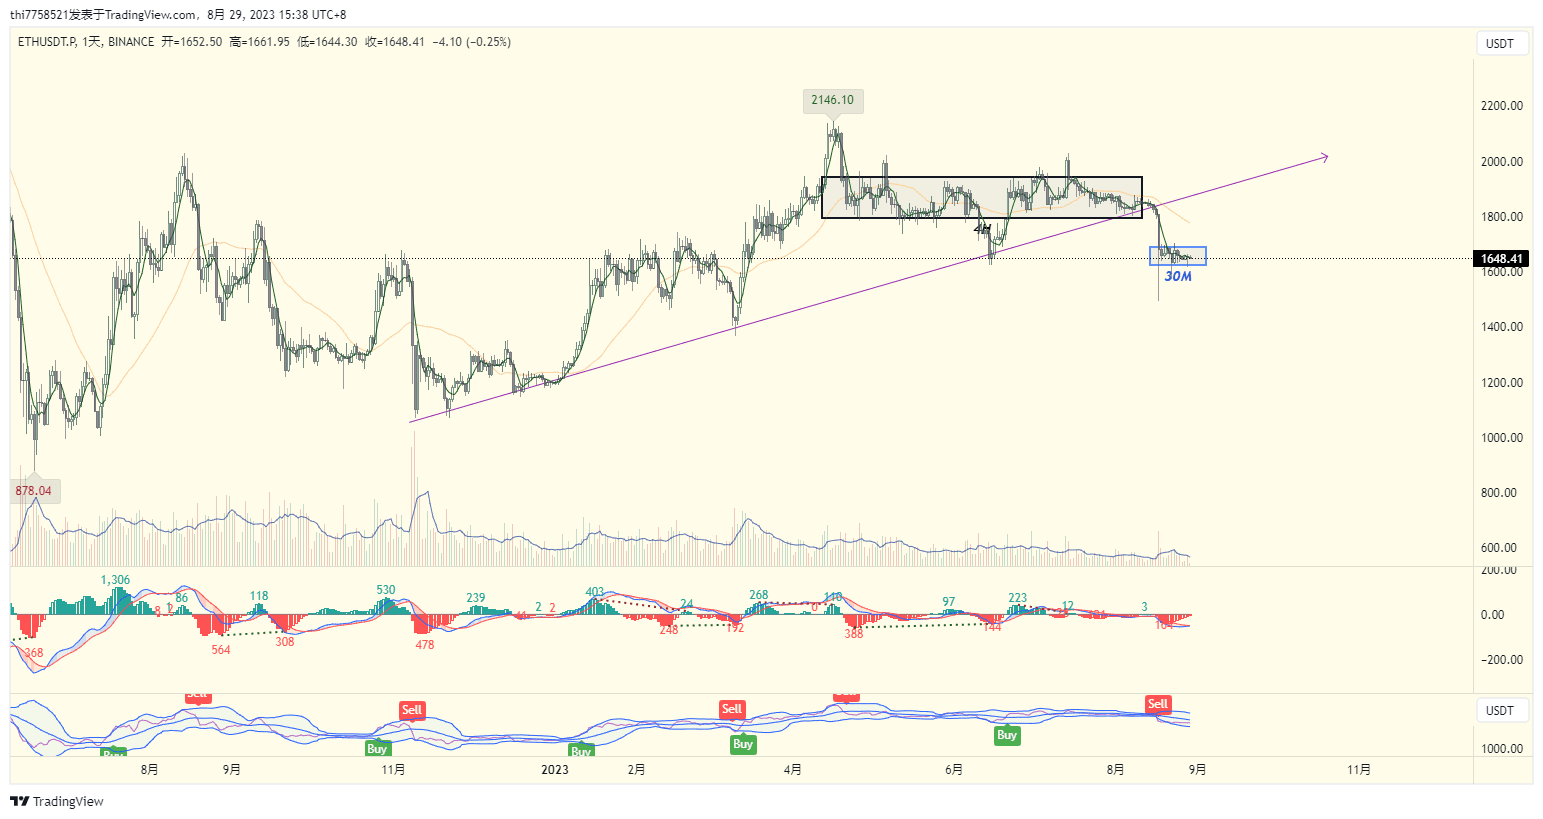Click the change value −4.10 (−0.25%)
The width and height of the screenshot is (1543, 819).
coord(472,42)
